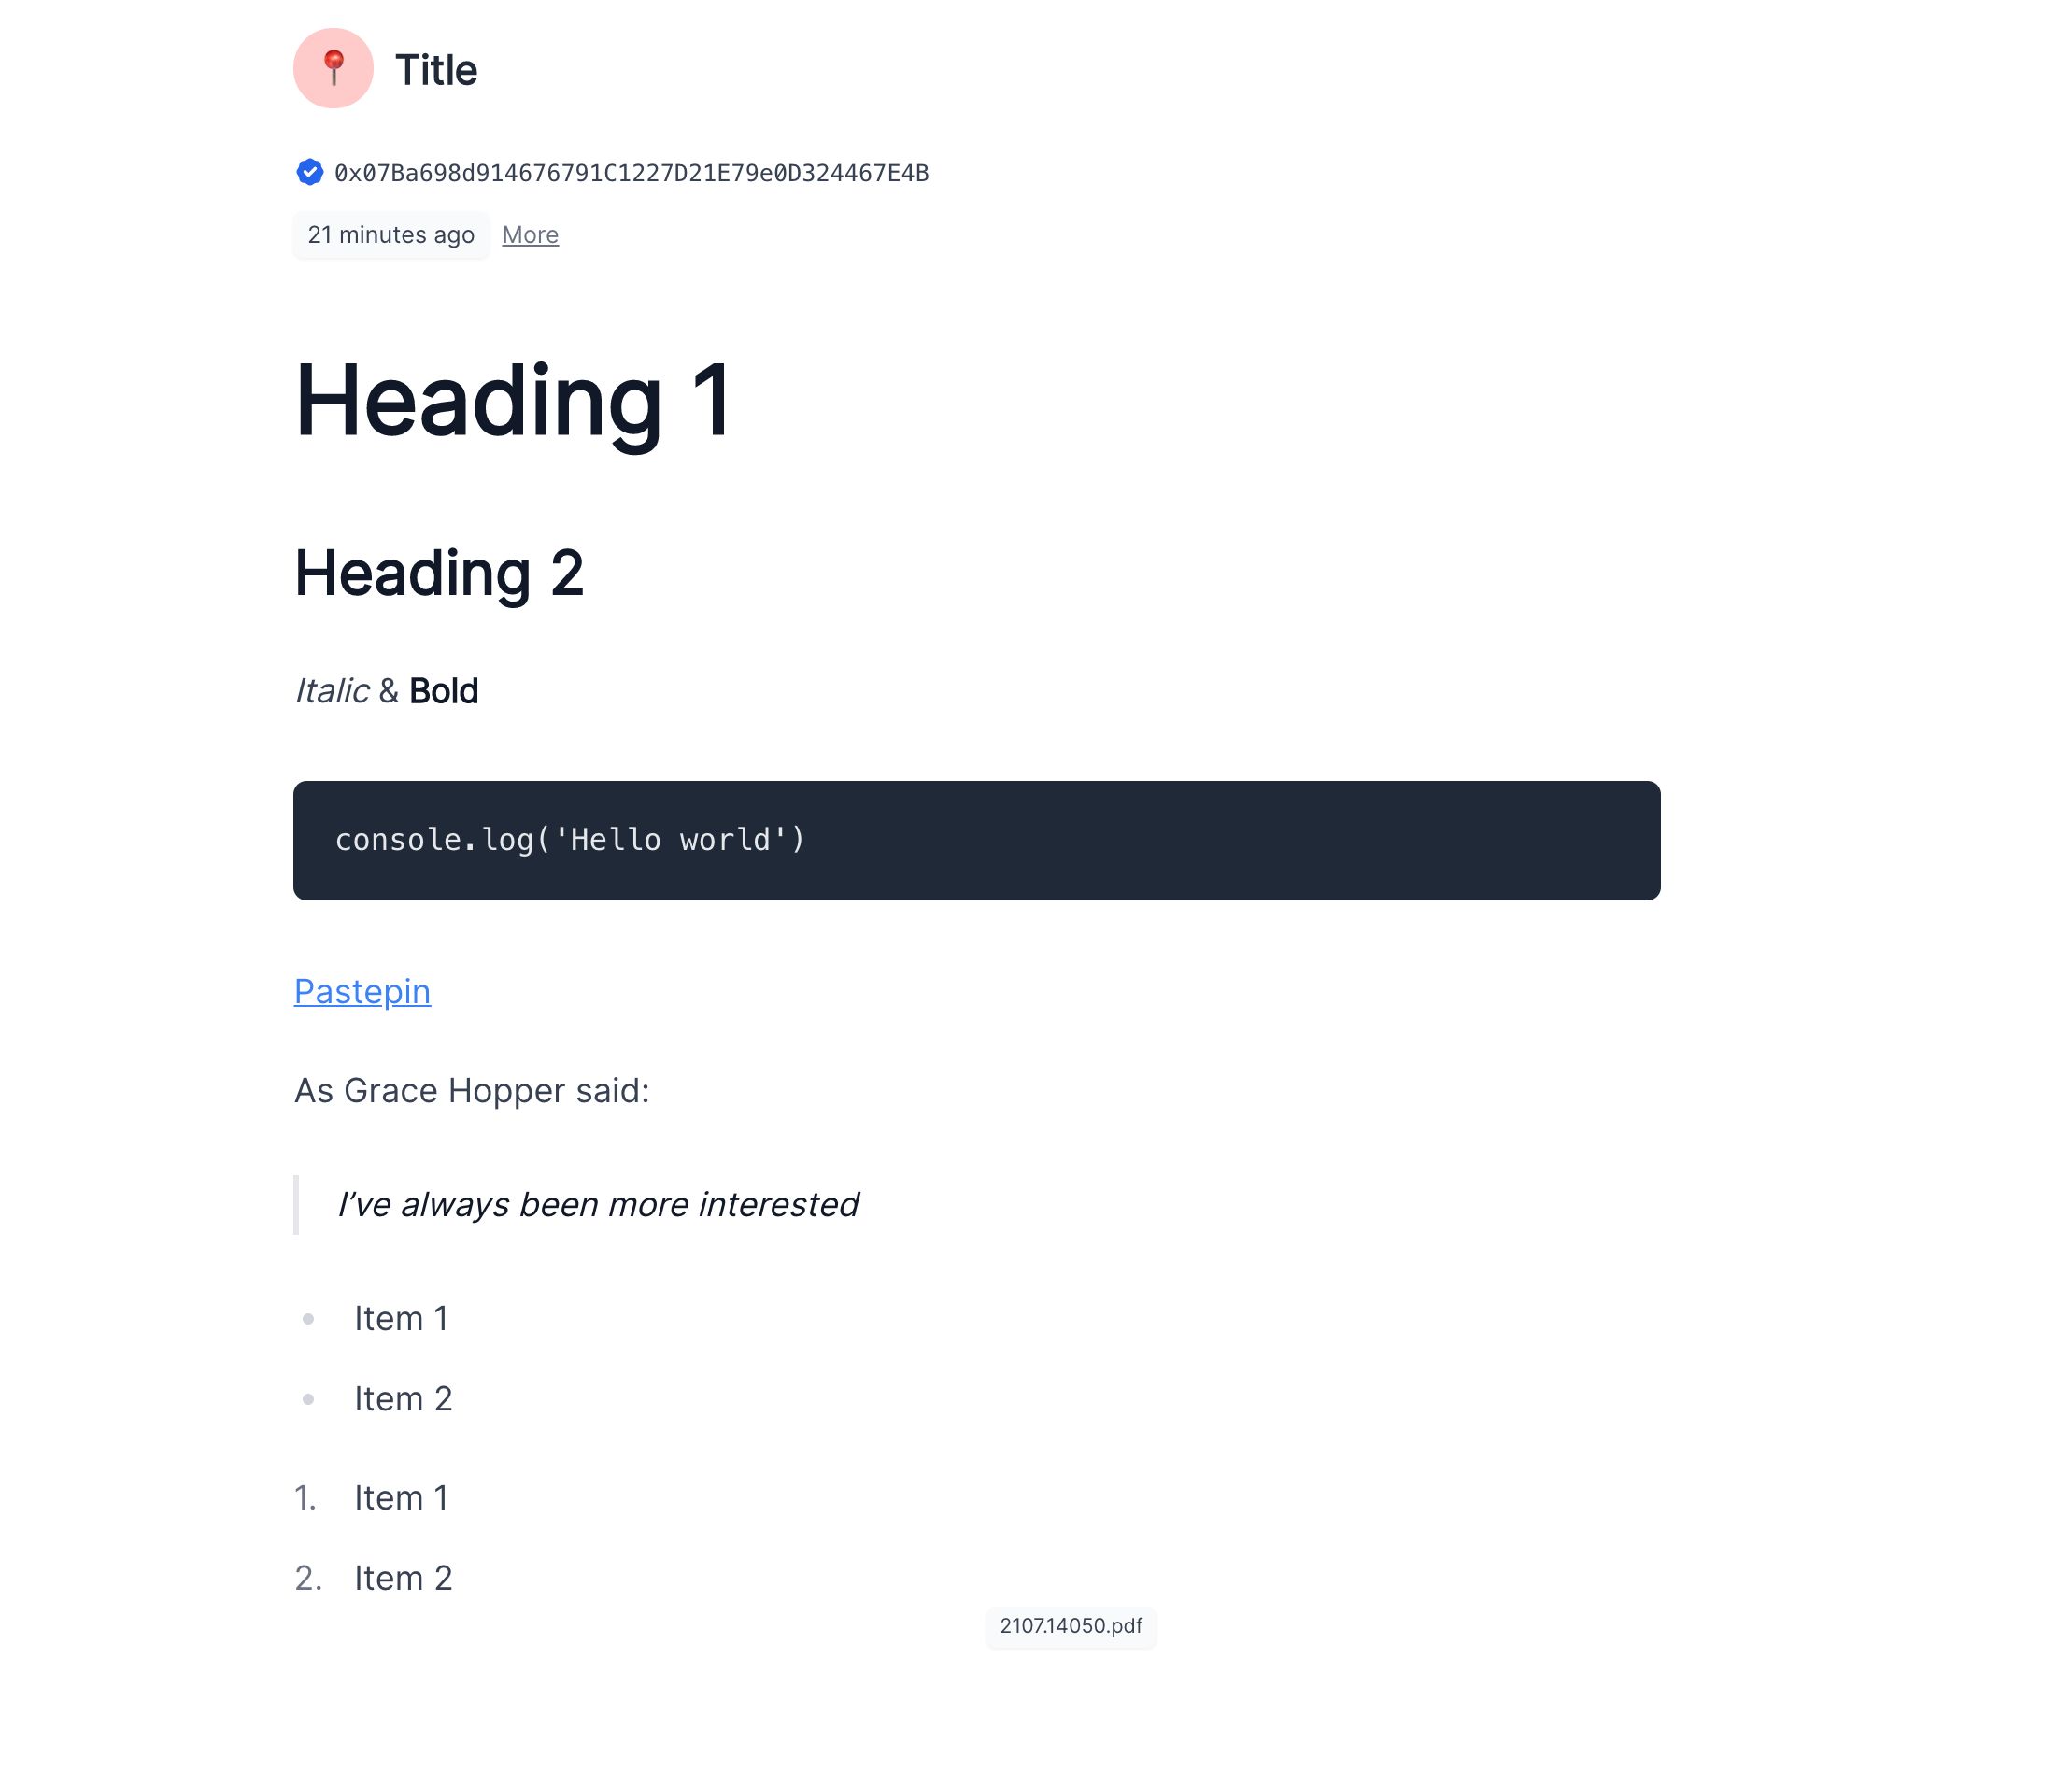Click the Title text in header
2072x1786 pixels.
click(435, 69)
